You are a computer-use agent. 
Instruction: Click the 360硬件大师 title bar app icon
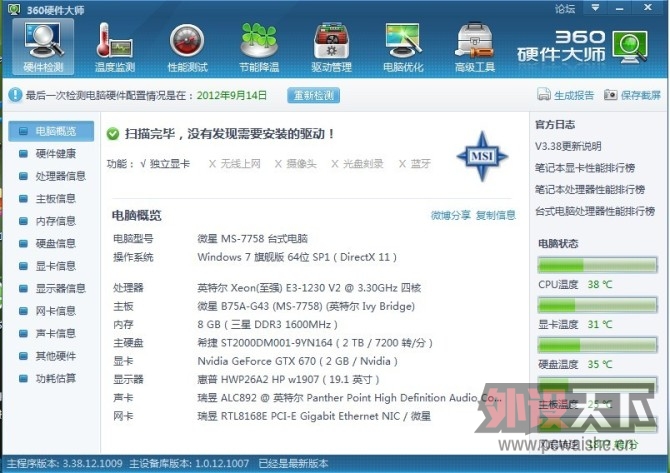14,9
